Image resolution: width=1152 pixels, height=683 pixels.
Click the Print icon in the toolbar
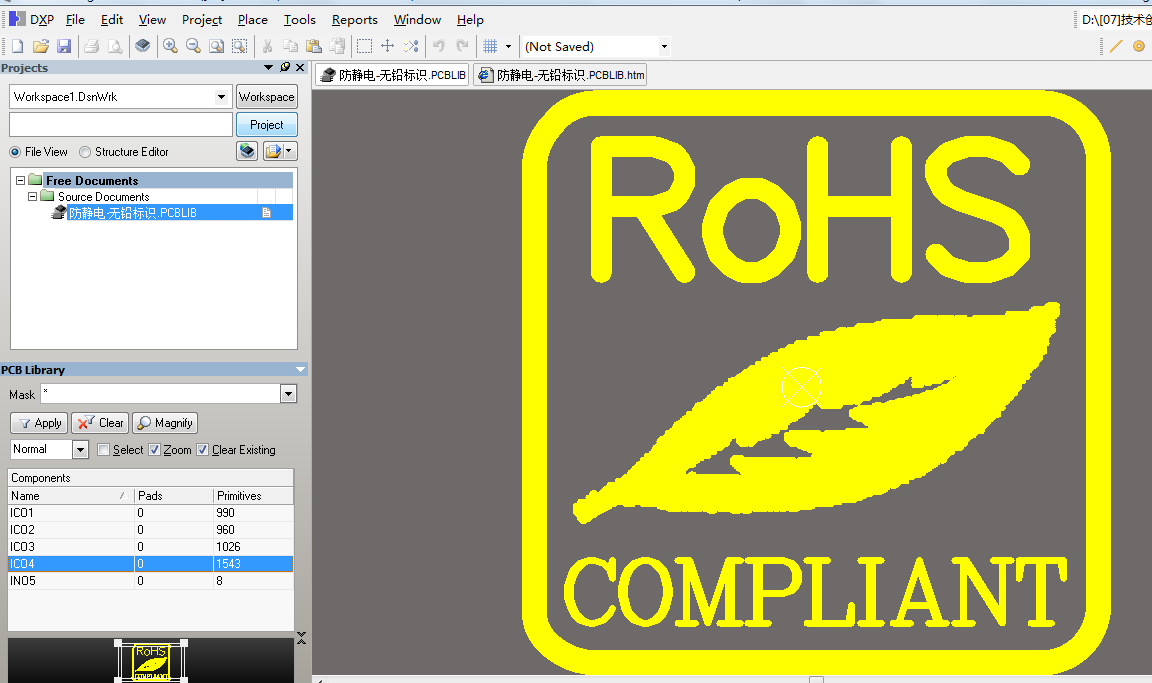91,46
